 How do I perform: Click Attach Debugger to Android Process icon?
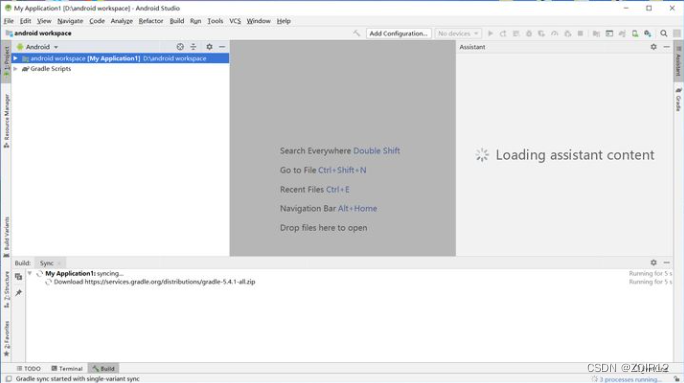point(568,34)
